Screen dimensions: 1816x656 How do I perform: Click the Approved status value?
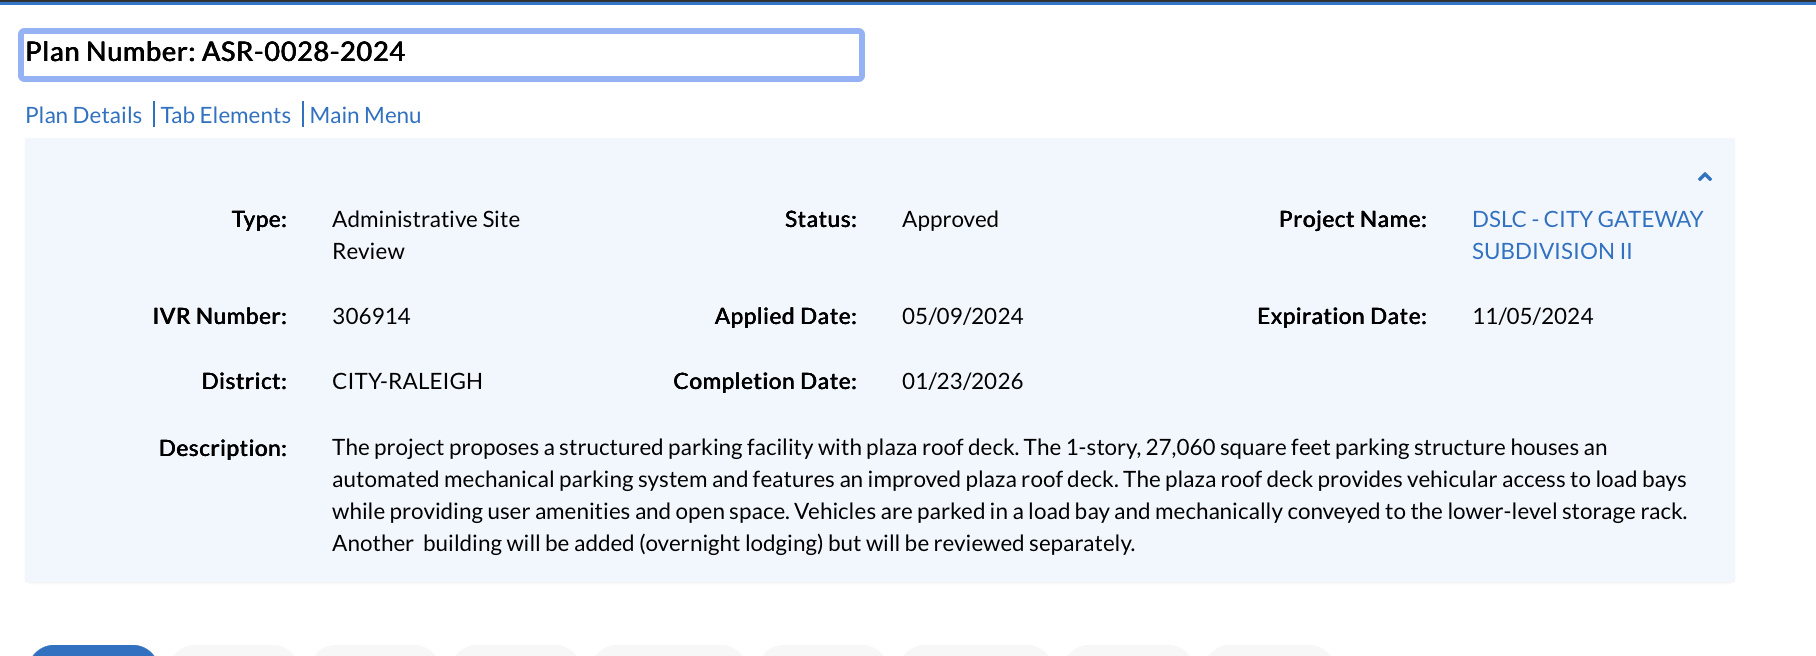point(950,219)
